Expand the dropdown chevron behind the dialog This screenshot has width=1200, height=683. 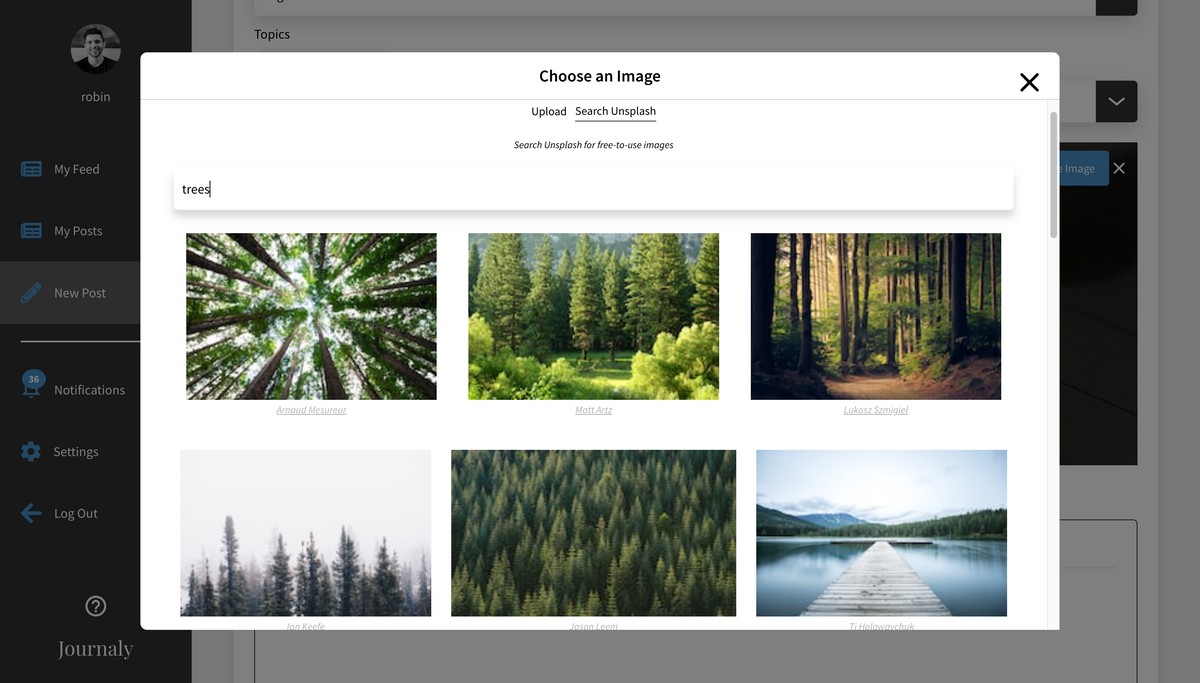pyautogui.click(x=1116, y=102)
